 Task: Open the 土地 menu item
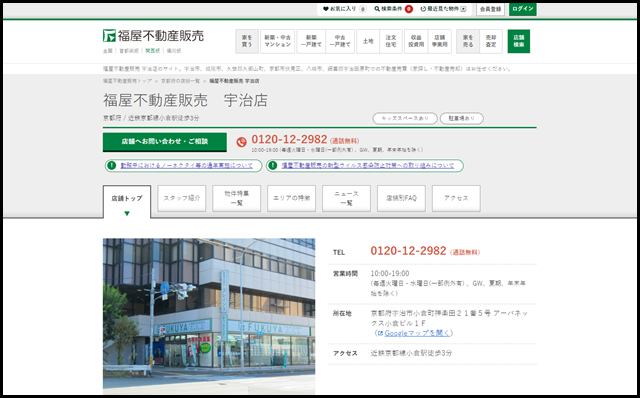368,41
